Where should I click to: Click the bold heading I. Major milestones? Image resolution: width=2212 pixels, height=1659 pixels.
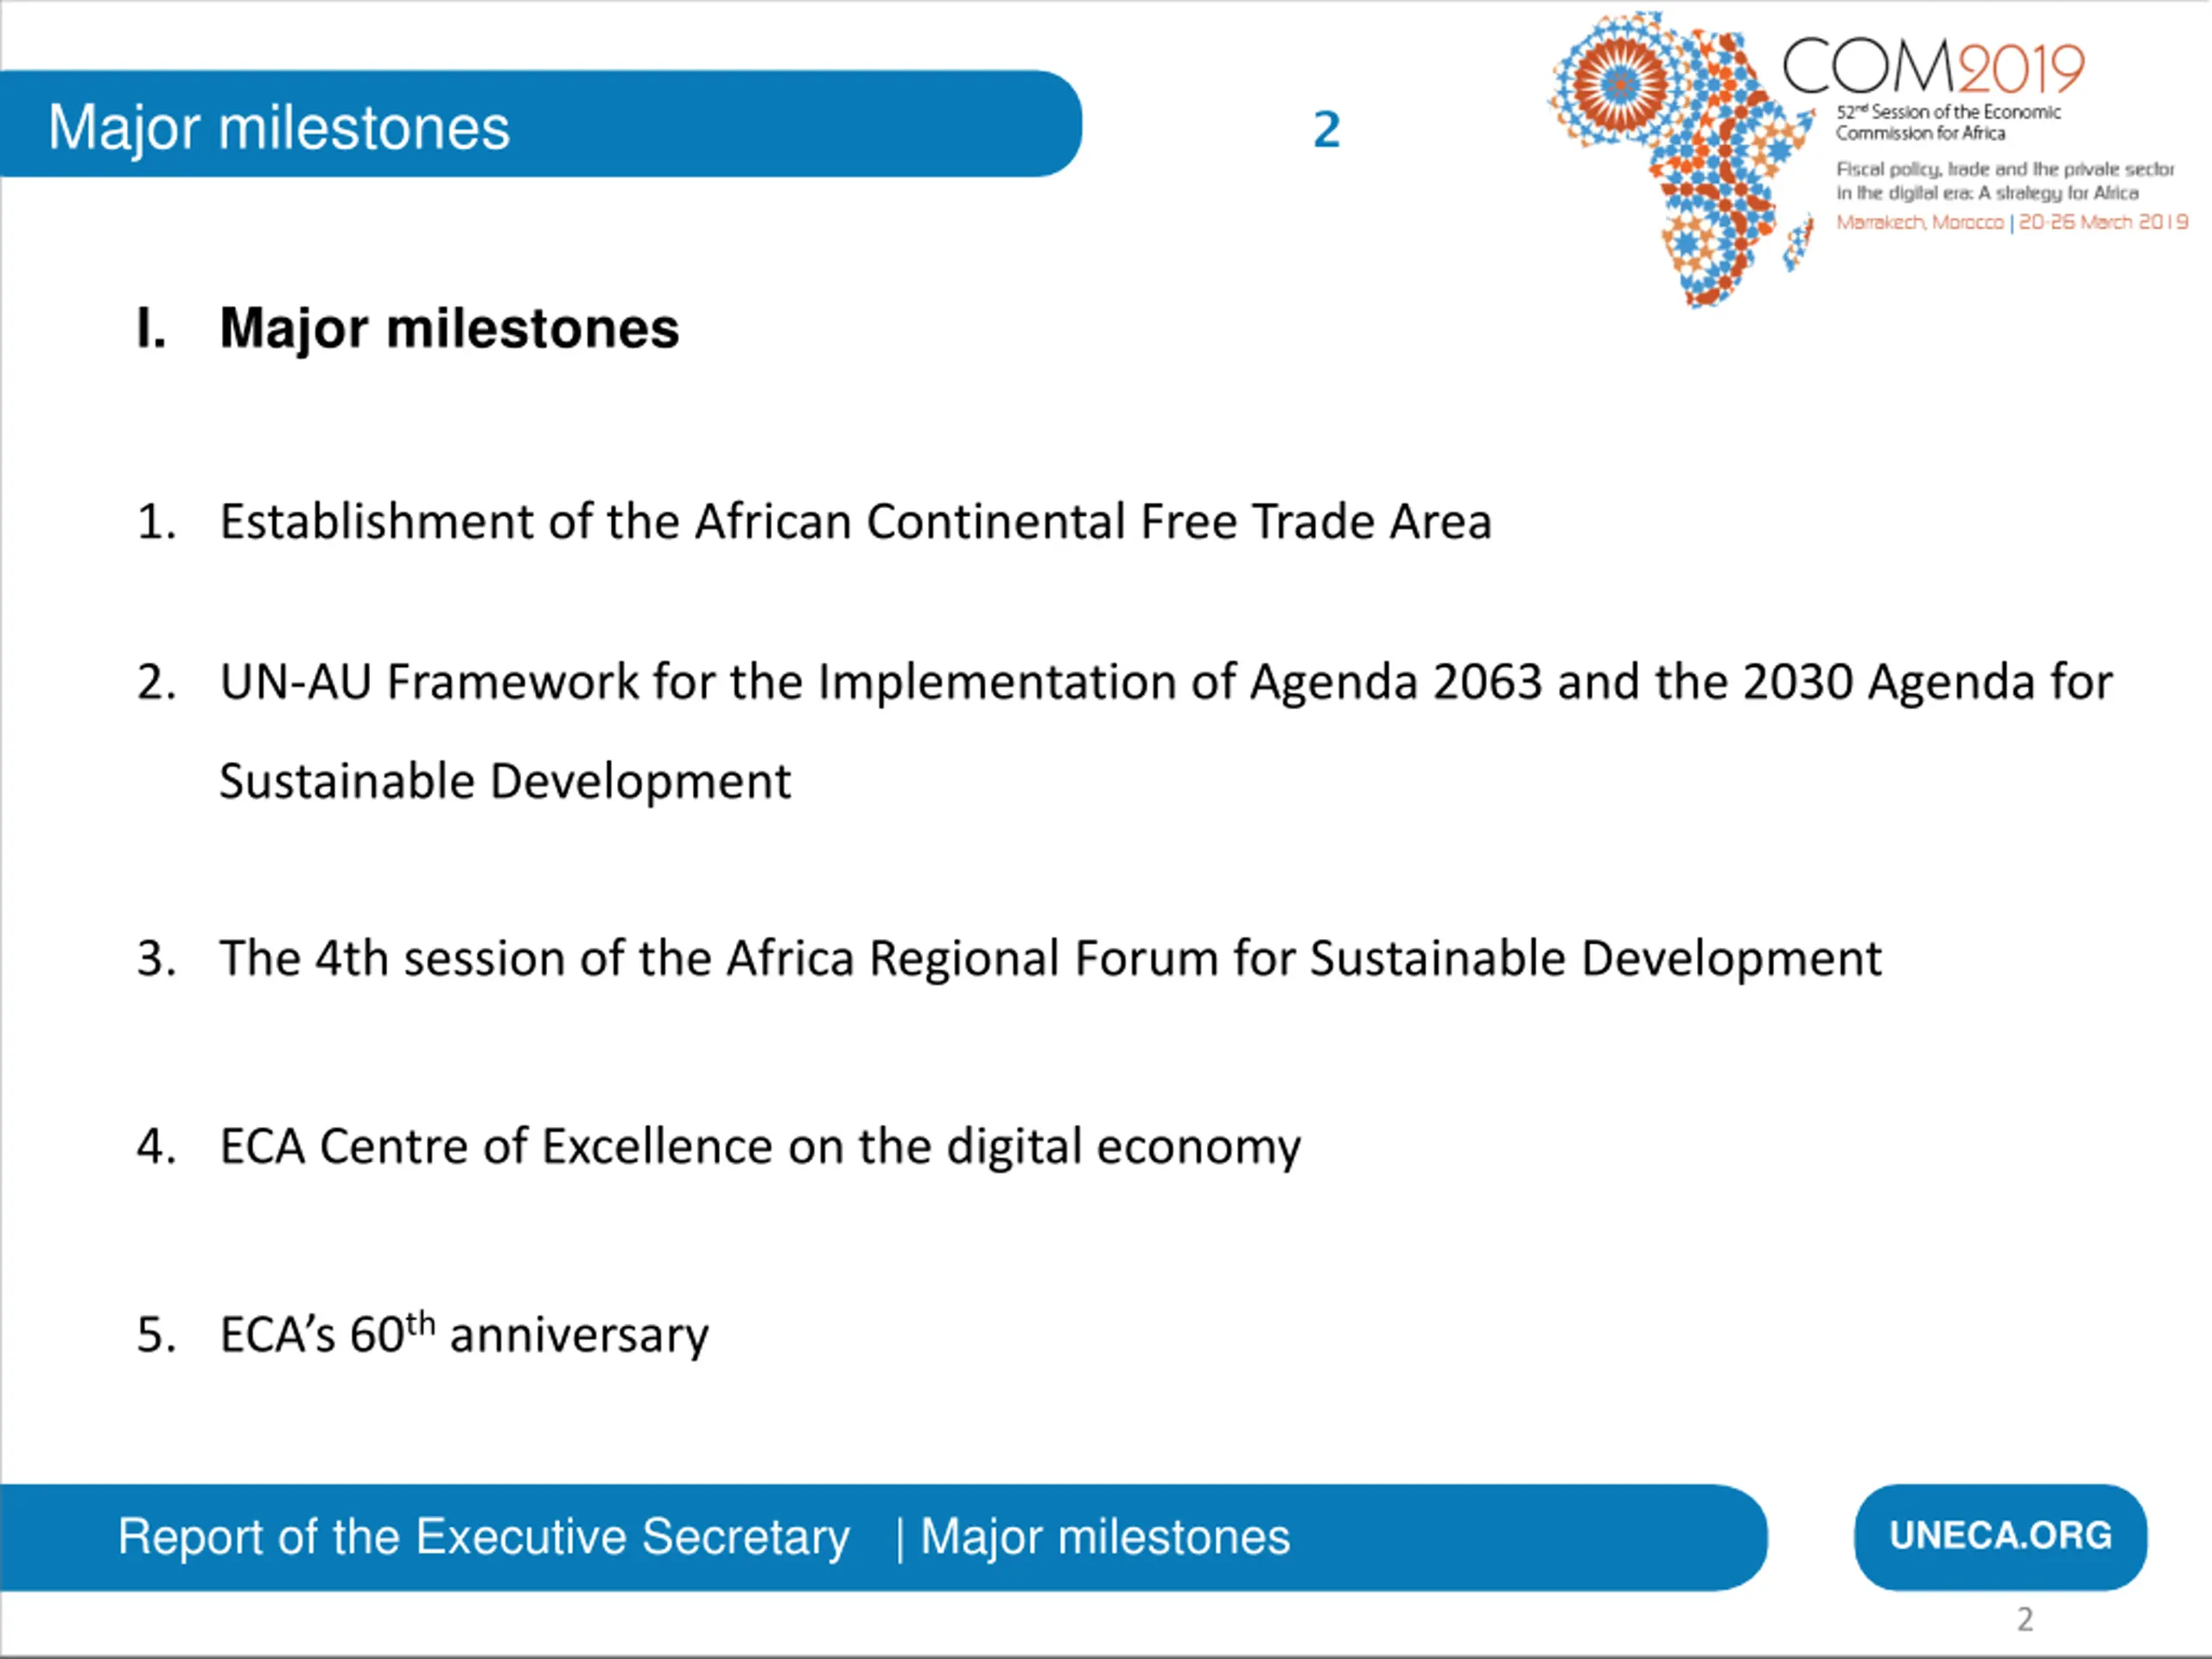coord(408,328)
